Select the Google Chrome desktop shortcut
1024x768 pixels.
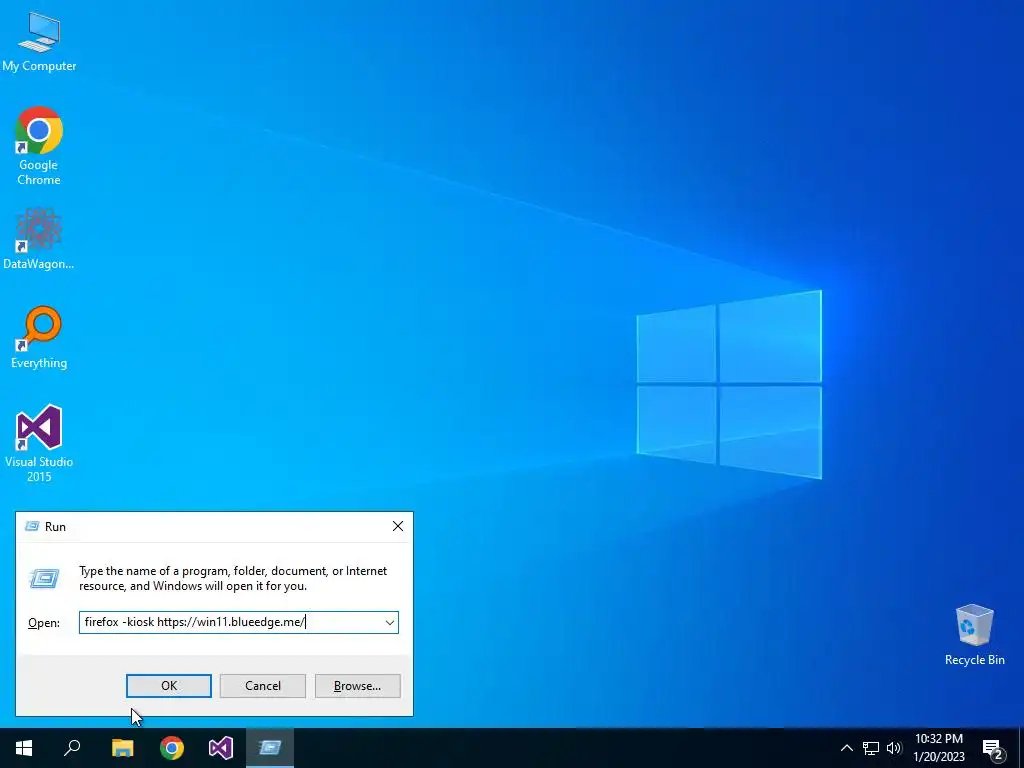[39, 146]
